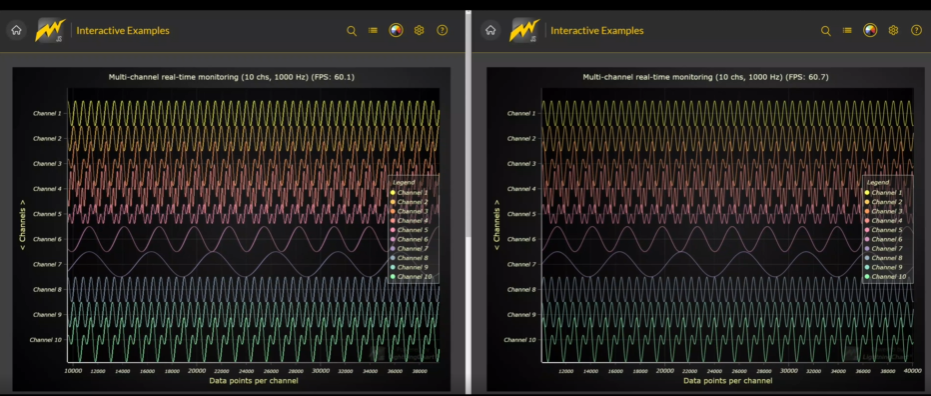
Task: Toggle Channel 6 in right chart legend
Action: (884, 239)
